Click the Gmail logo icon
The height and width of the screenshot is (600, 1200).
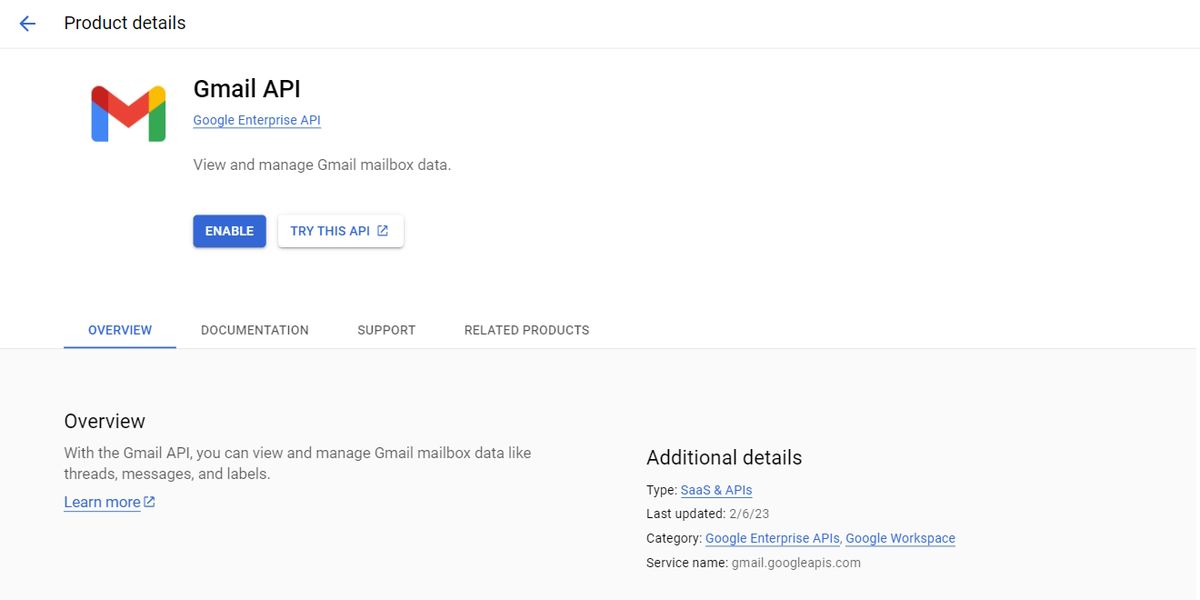pos(128,113)
